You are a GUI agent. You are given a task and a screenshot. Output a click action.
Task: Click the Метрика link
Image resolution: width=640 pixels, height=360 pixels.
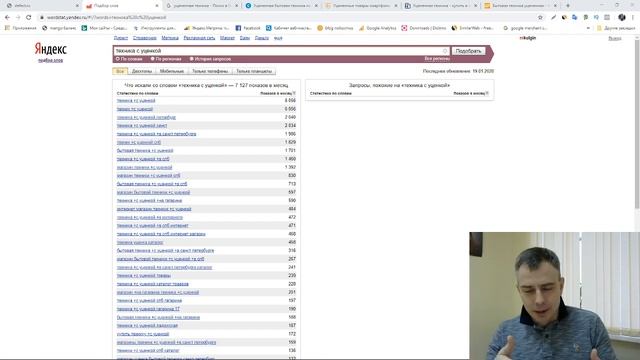170,38
